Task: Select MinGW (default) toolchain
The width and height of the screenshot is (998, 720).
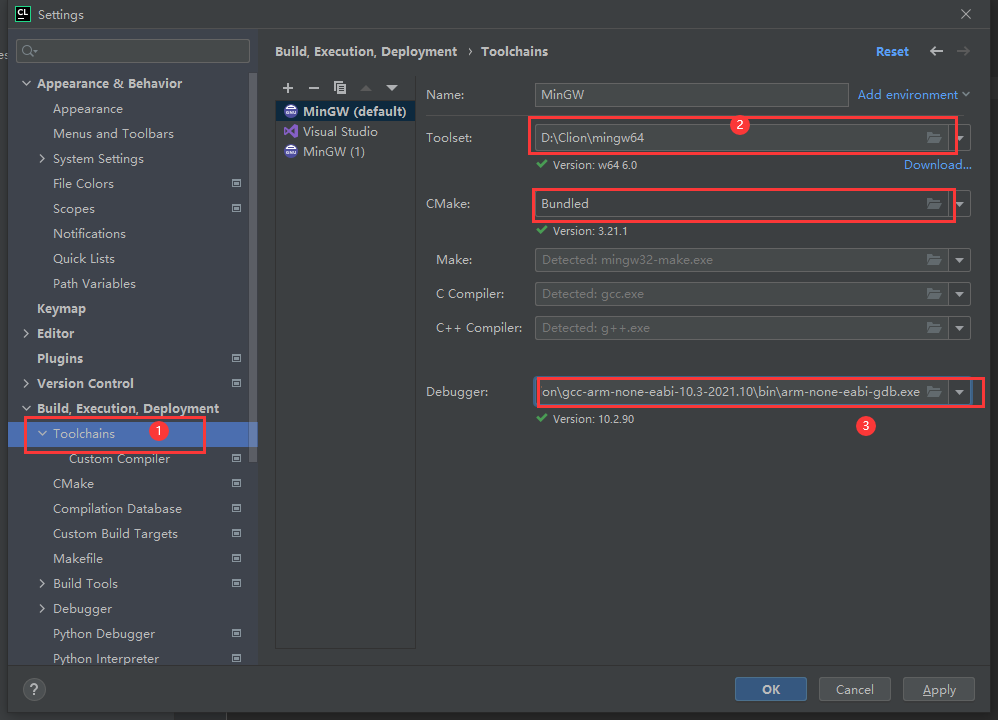Action: click(x=346, y=111)
